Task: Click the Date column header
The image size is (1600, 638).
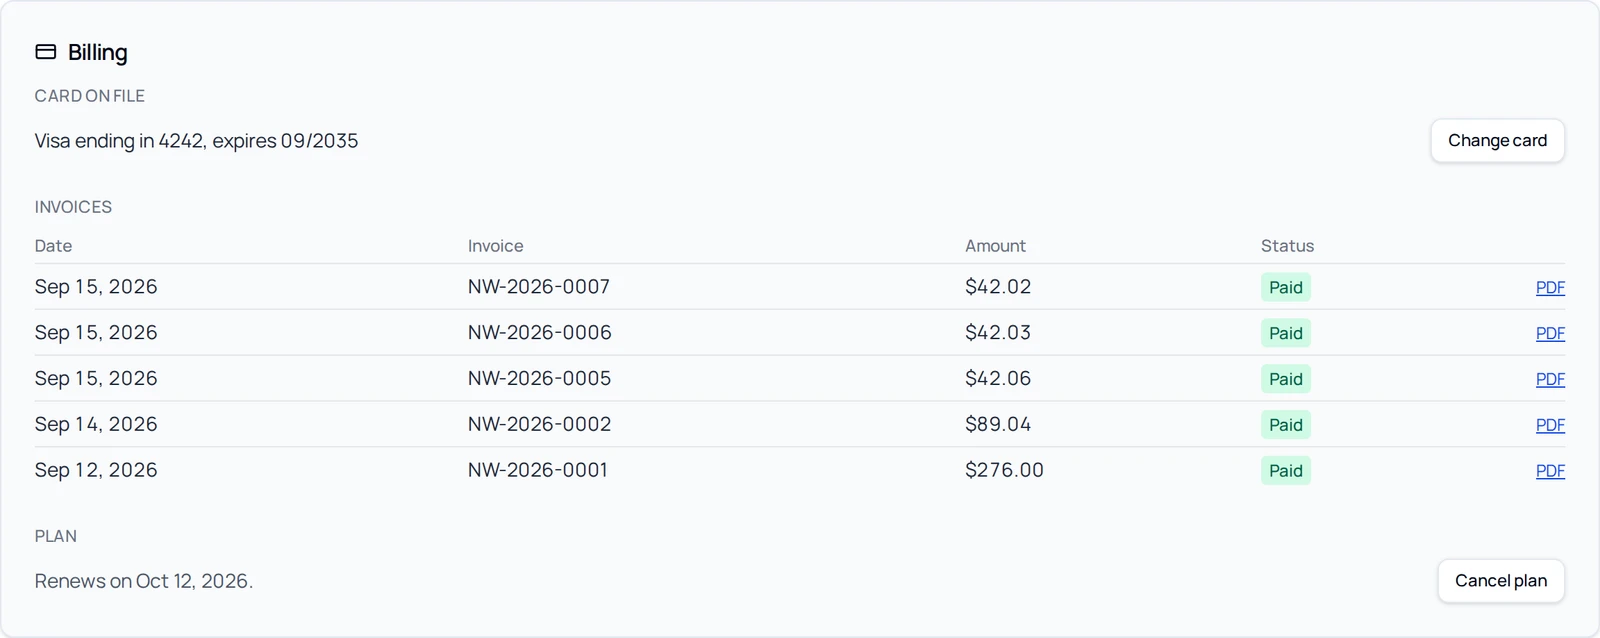Action: point(54,246)
